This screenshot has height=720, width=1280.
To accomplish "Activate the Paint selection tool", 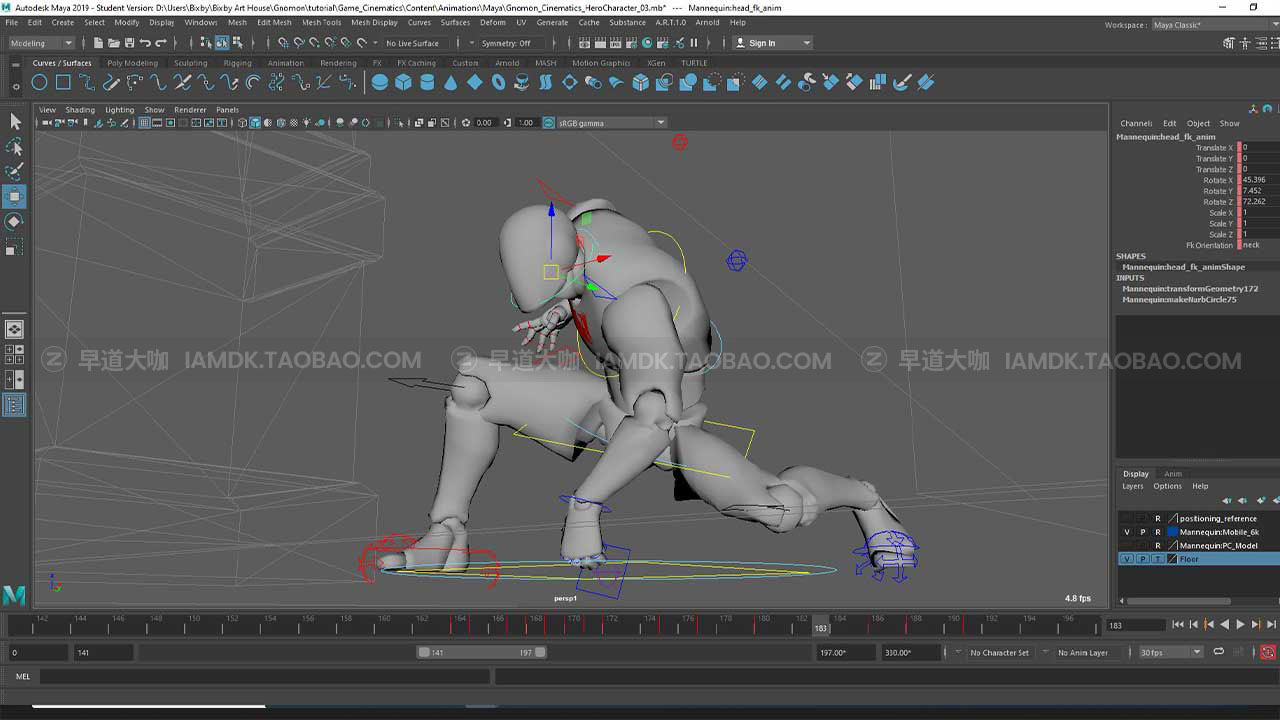I will pos(15,171).
